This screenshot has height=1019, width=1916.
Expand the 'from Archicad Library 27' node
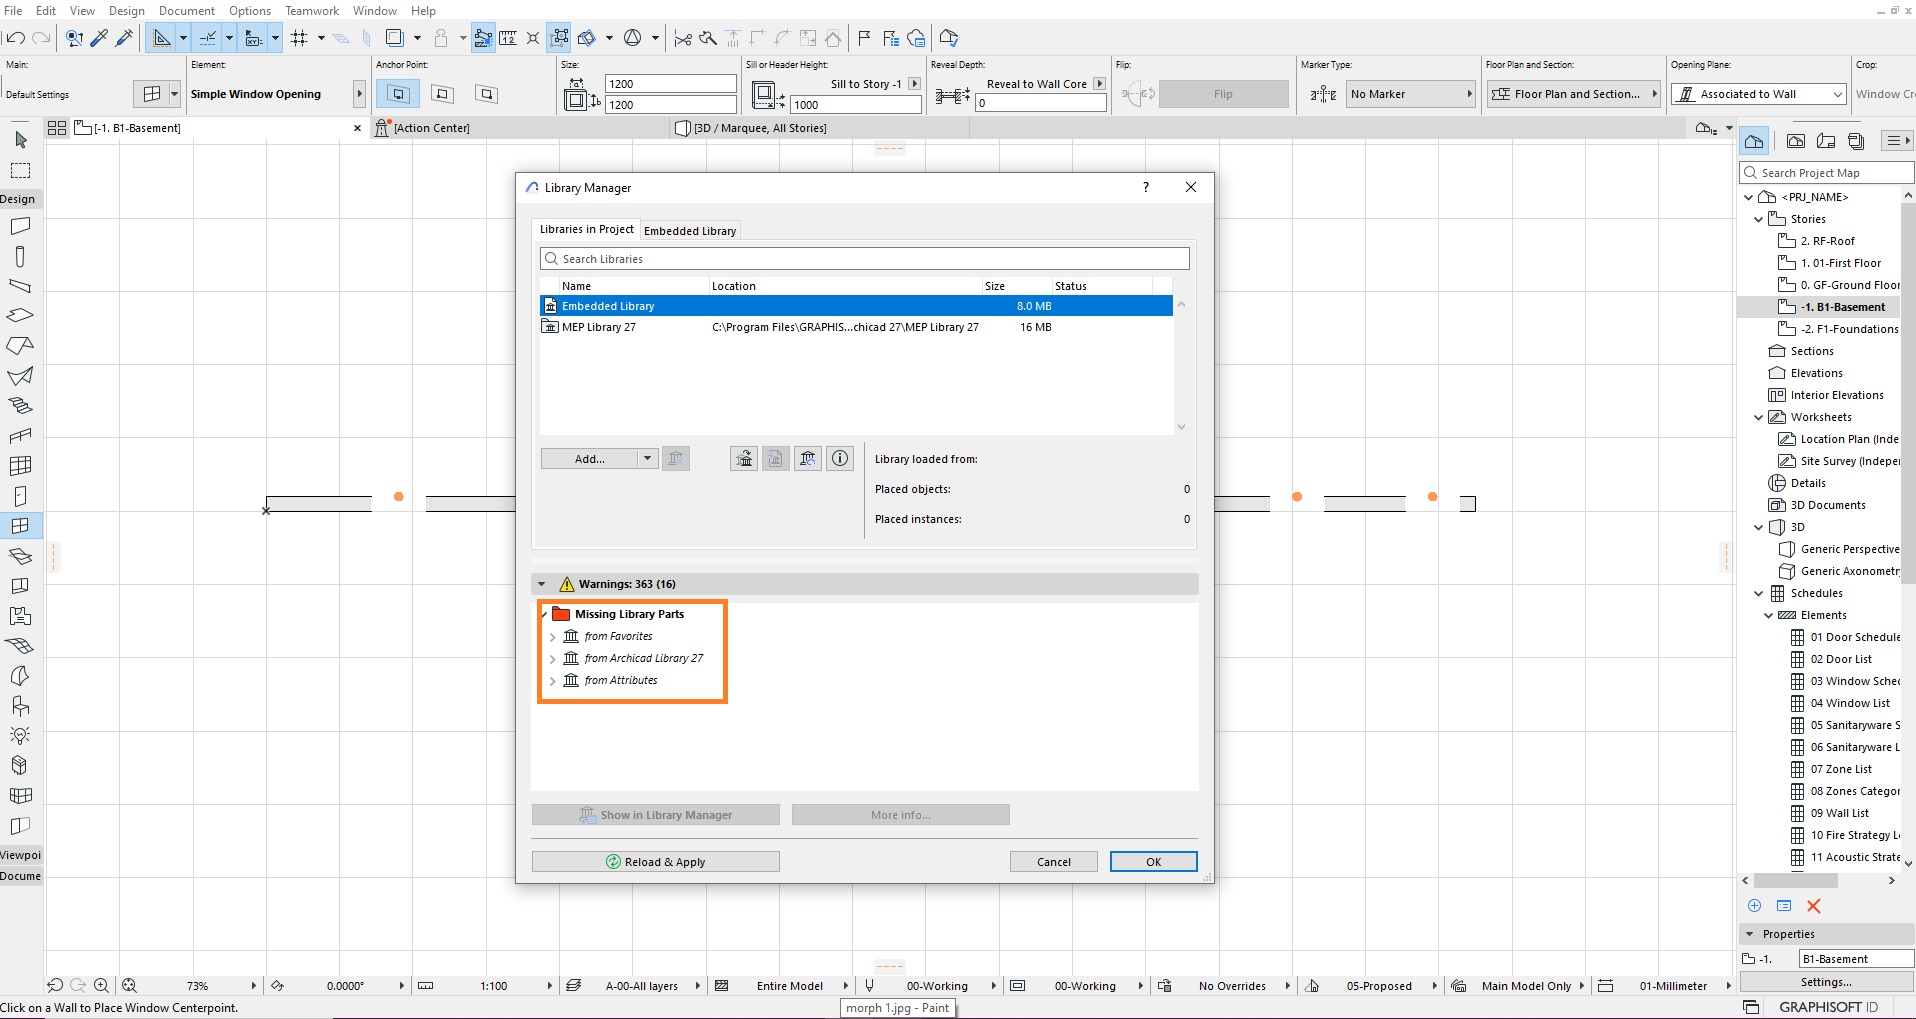[x=552, y=659]
